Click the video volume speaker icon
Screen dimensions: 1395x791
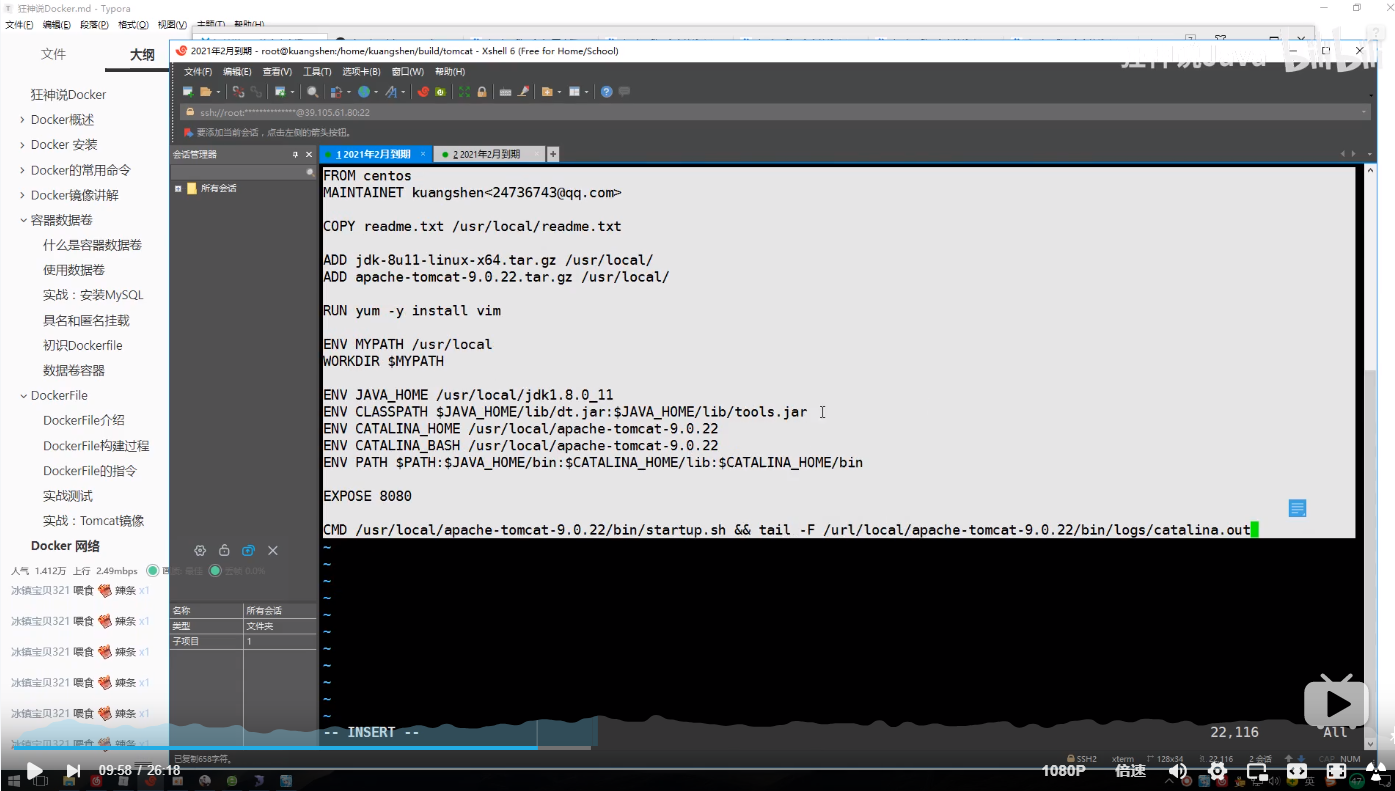(1178, 771)
